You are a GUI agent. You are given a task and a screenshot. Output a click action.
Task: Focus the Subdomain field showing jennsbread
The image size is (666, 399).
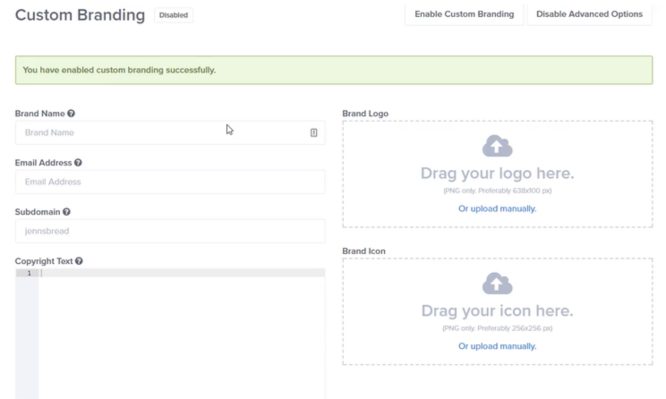tap(170, 231)
